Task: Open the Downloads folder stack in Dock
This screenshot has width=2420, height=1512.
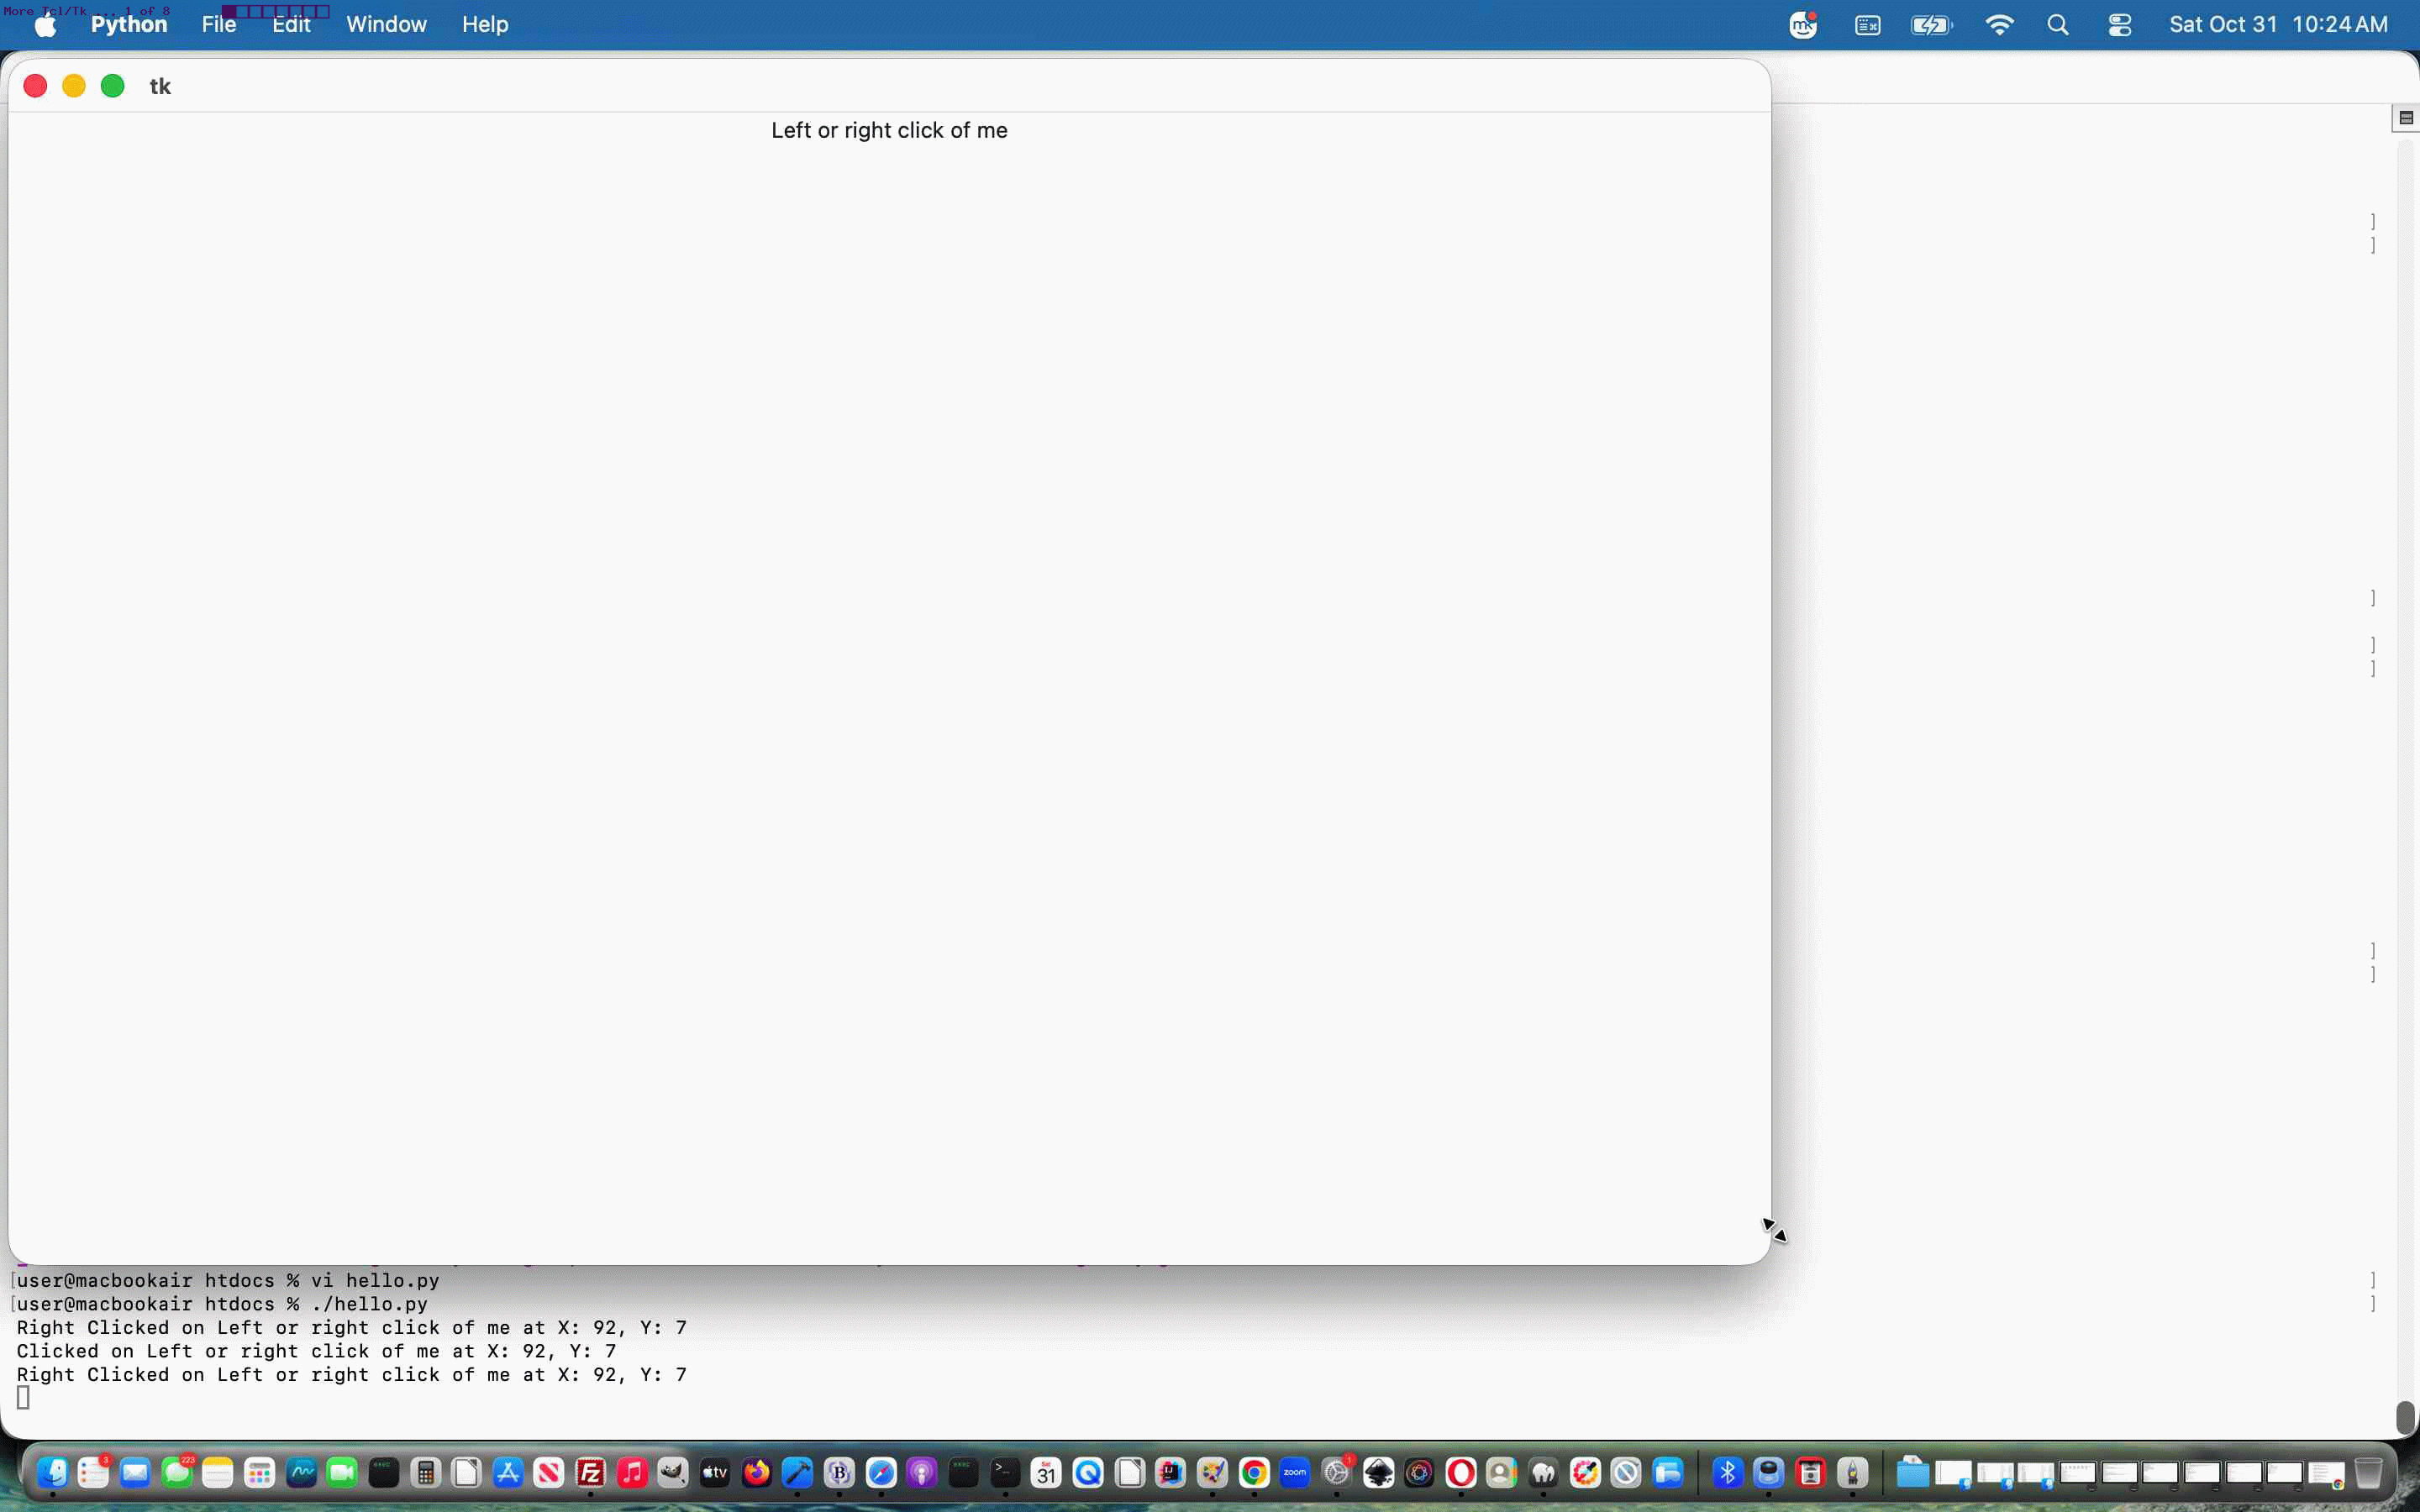Action: pyautogui.click(x=1912, y=1472)
